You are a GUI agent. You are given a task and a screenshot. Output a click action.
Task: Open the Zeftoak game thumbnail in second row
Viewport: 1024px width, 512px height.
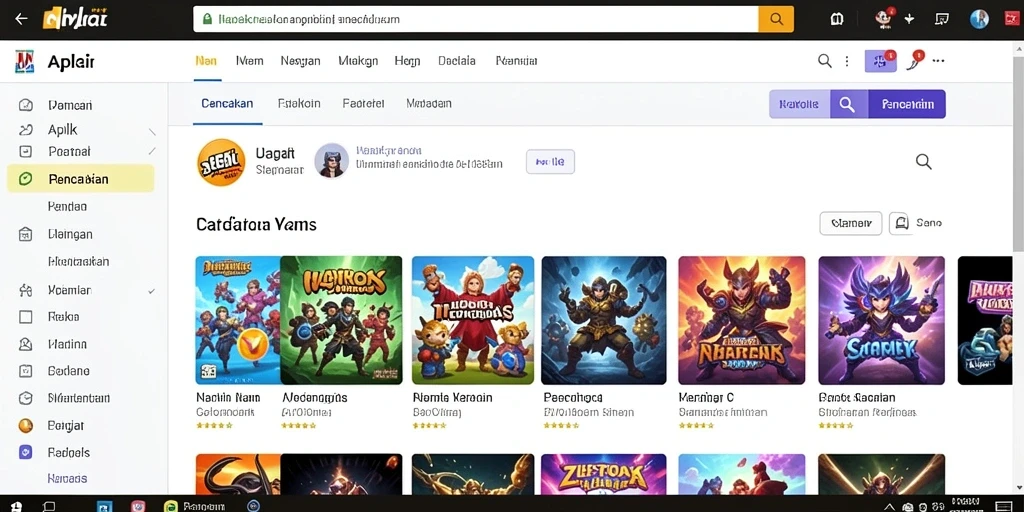[604, 474]
